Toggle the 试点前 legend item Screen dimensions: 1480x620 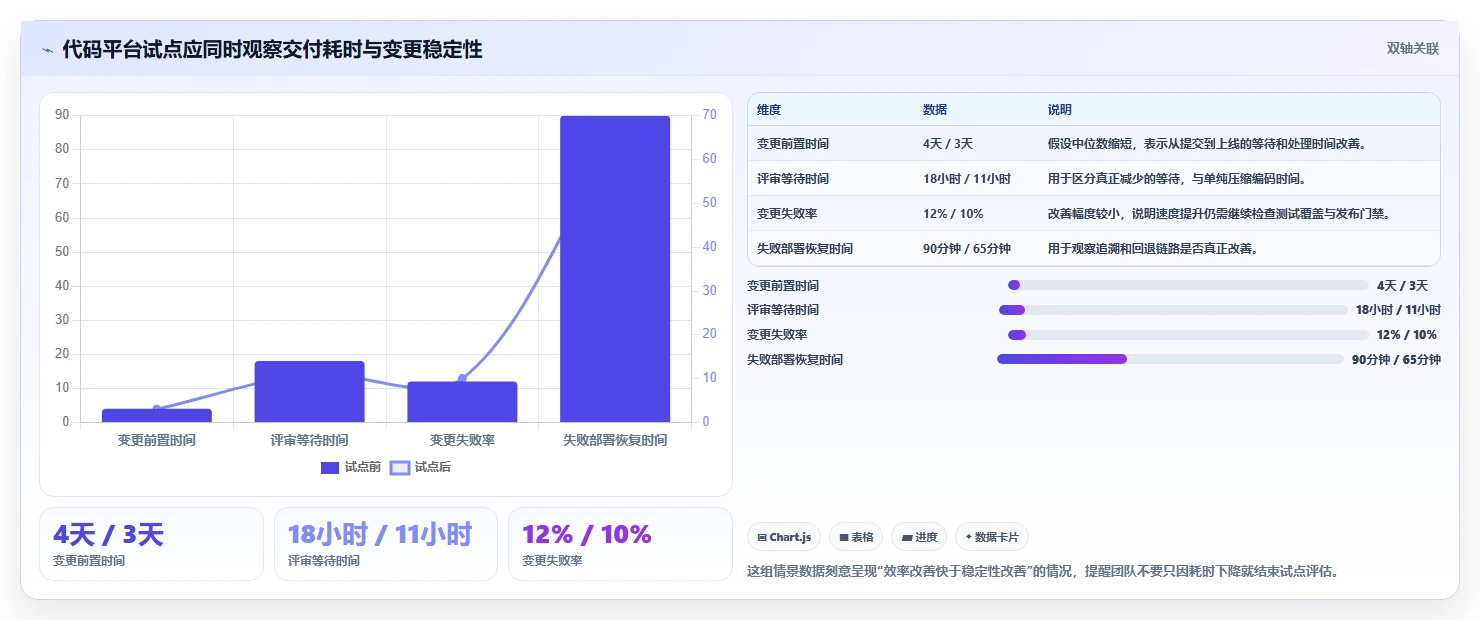[x=350, y=467]
